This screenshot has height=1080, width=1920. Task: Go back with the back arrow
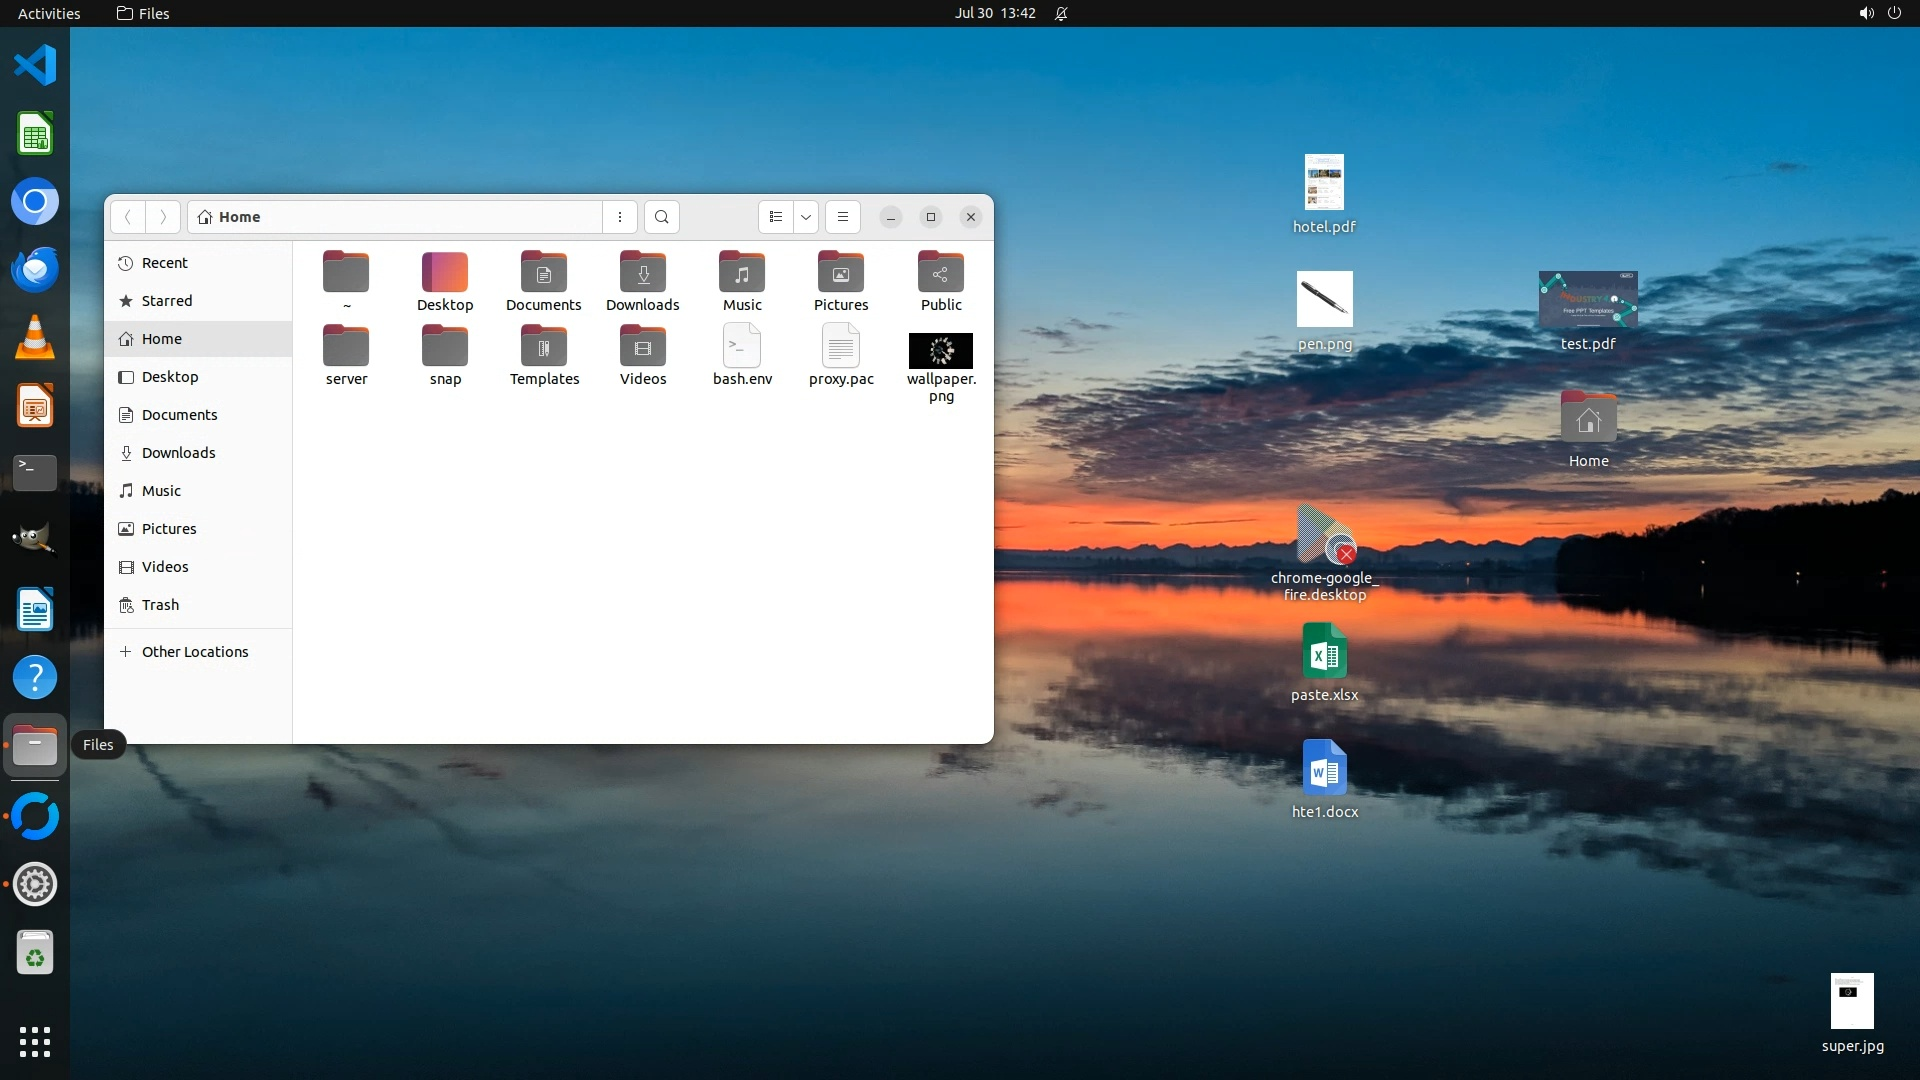(128, 217)
